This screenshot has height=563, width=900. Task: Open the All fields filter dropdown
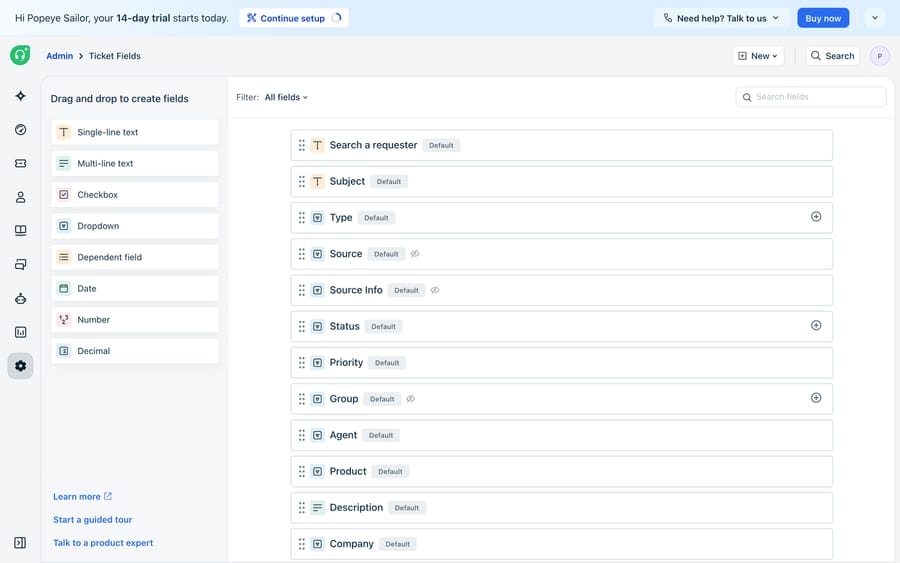(286, 97)
